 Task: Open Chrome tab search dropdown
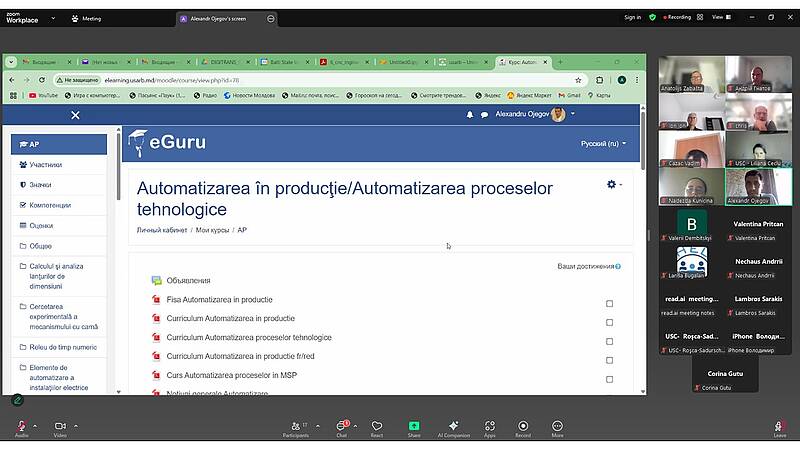click(11, 62)
